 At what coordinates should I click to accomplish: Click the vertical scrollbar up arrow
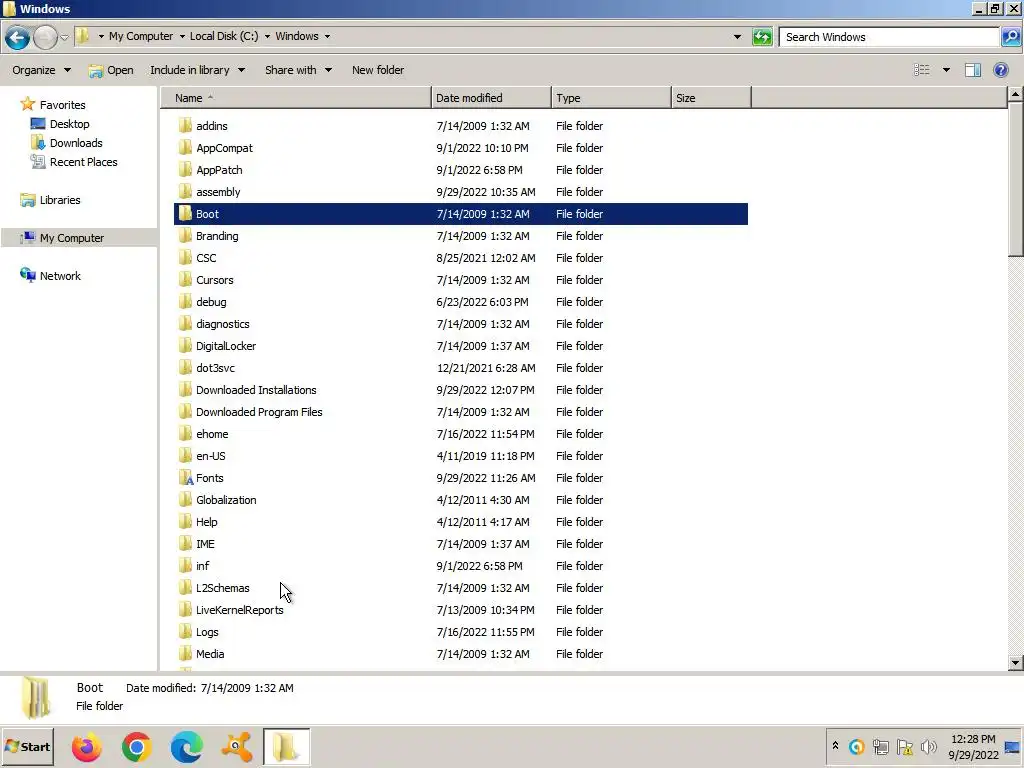click(1015, 95)
